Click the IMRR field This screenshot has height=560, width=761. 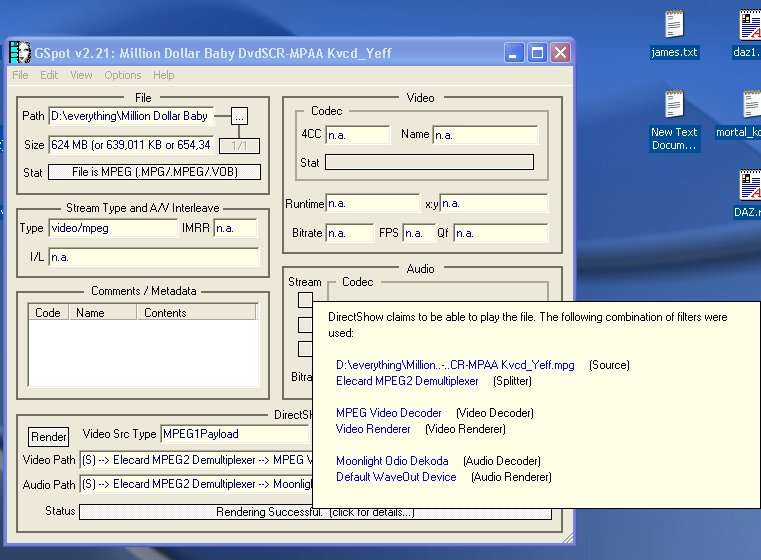235,228
